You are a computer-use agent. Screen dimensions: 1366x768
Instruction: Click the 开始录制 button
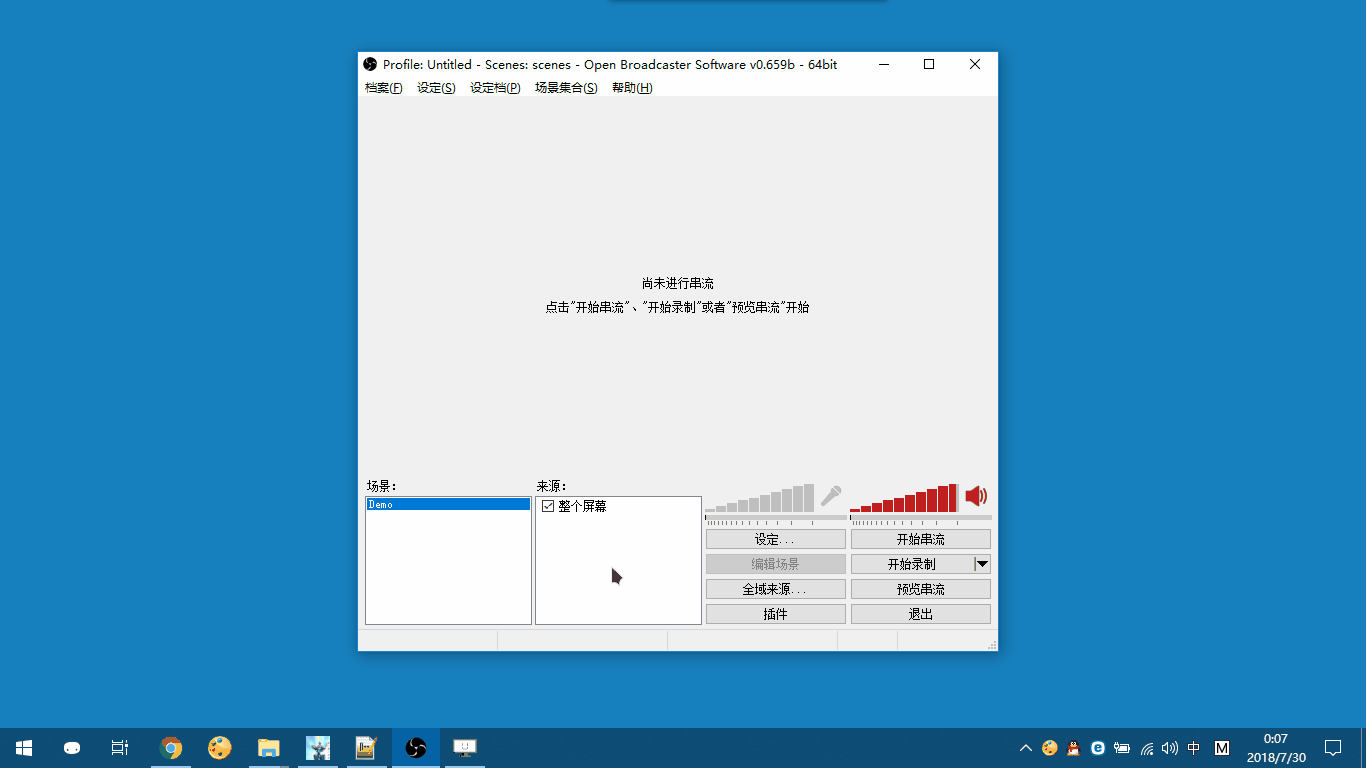912,564
